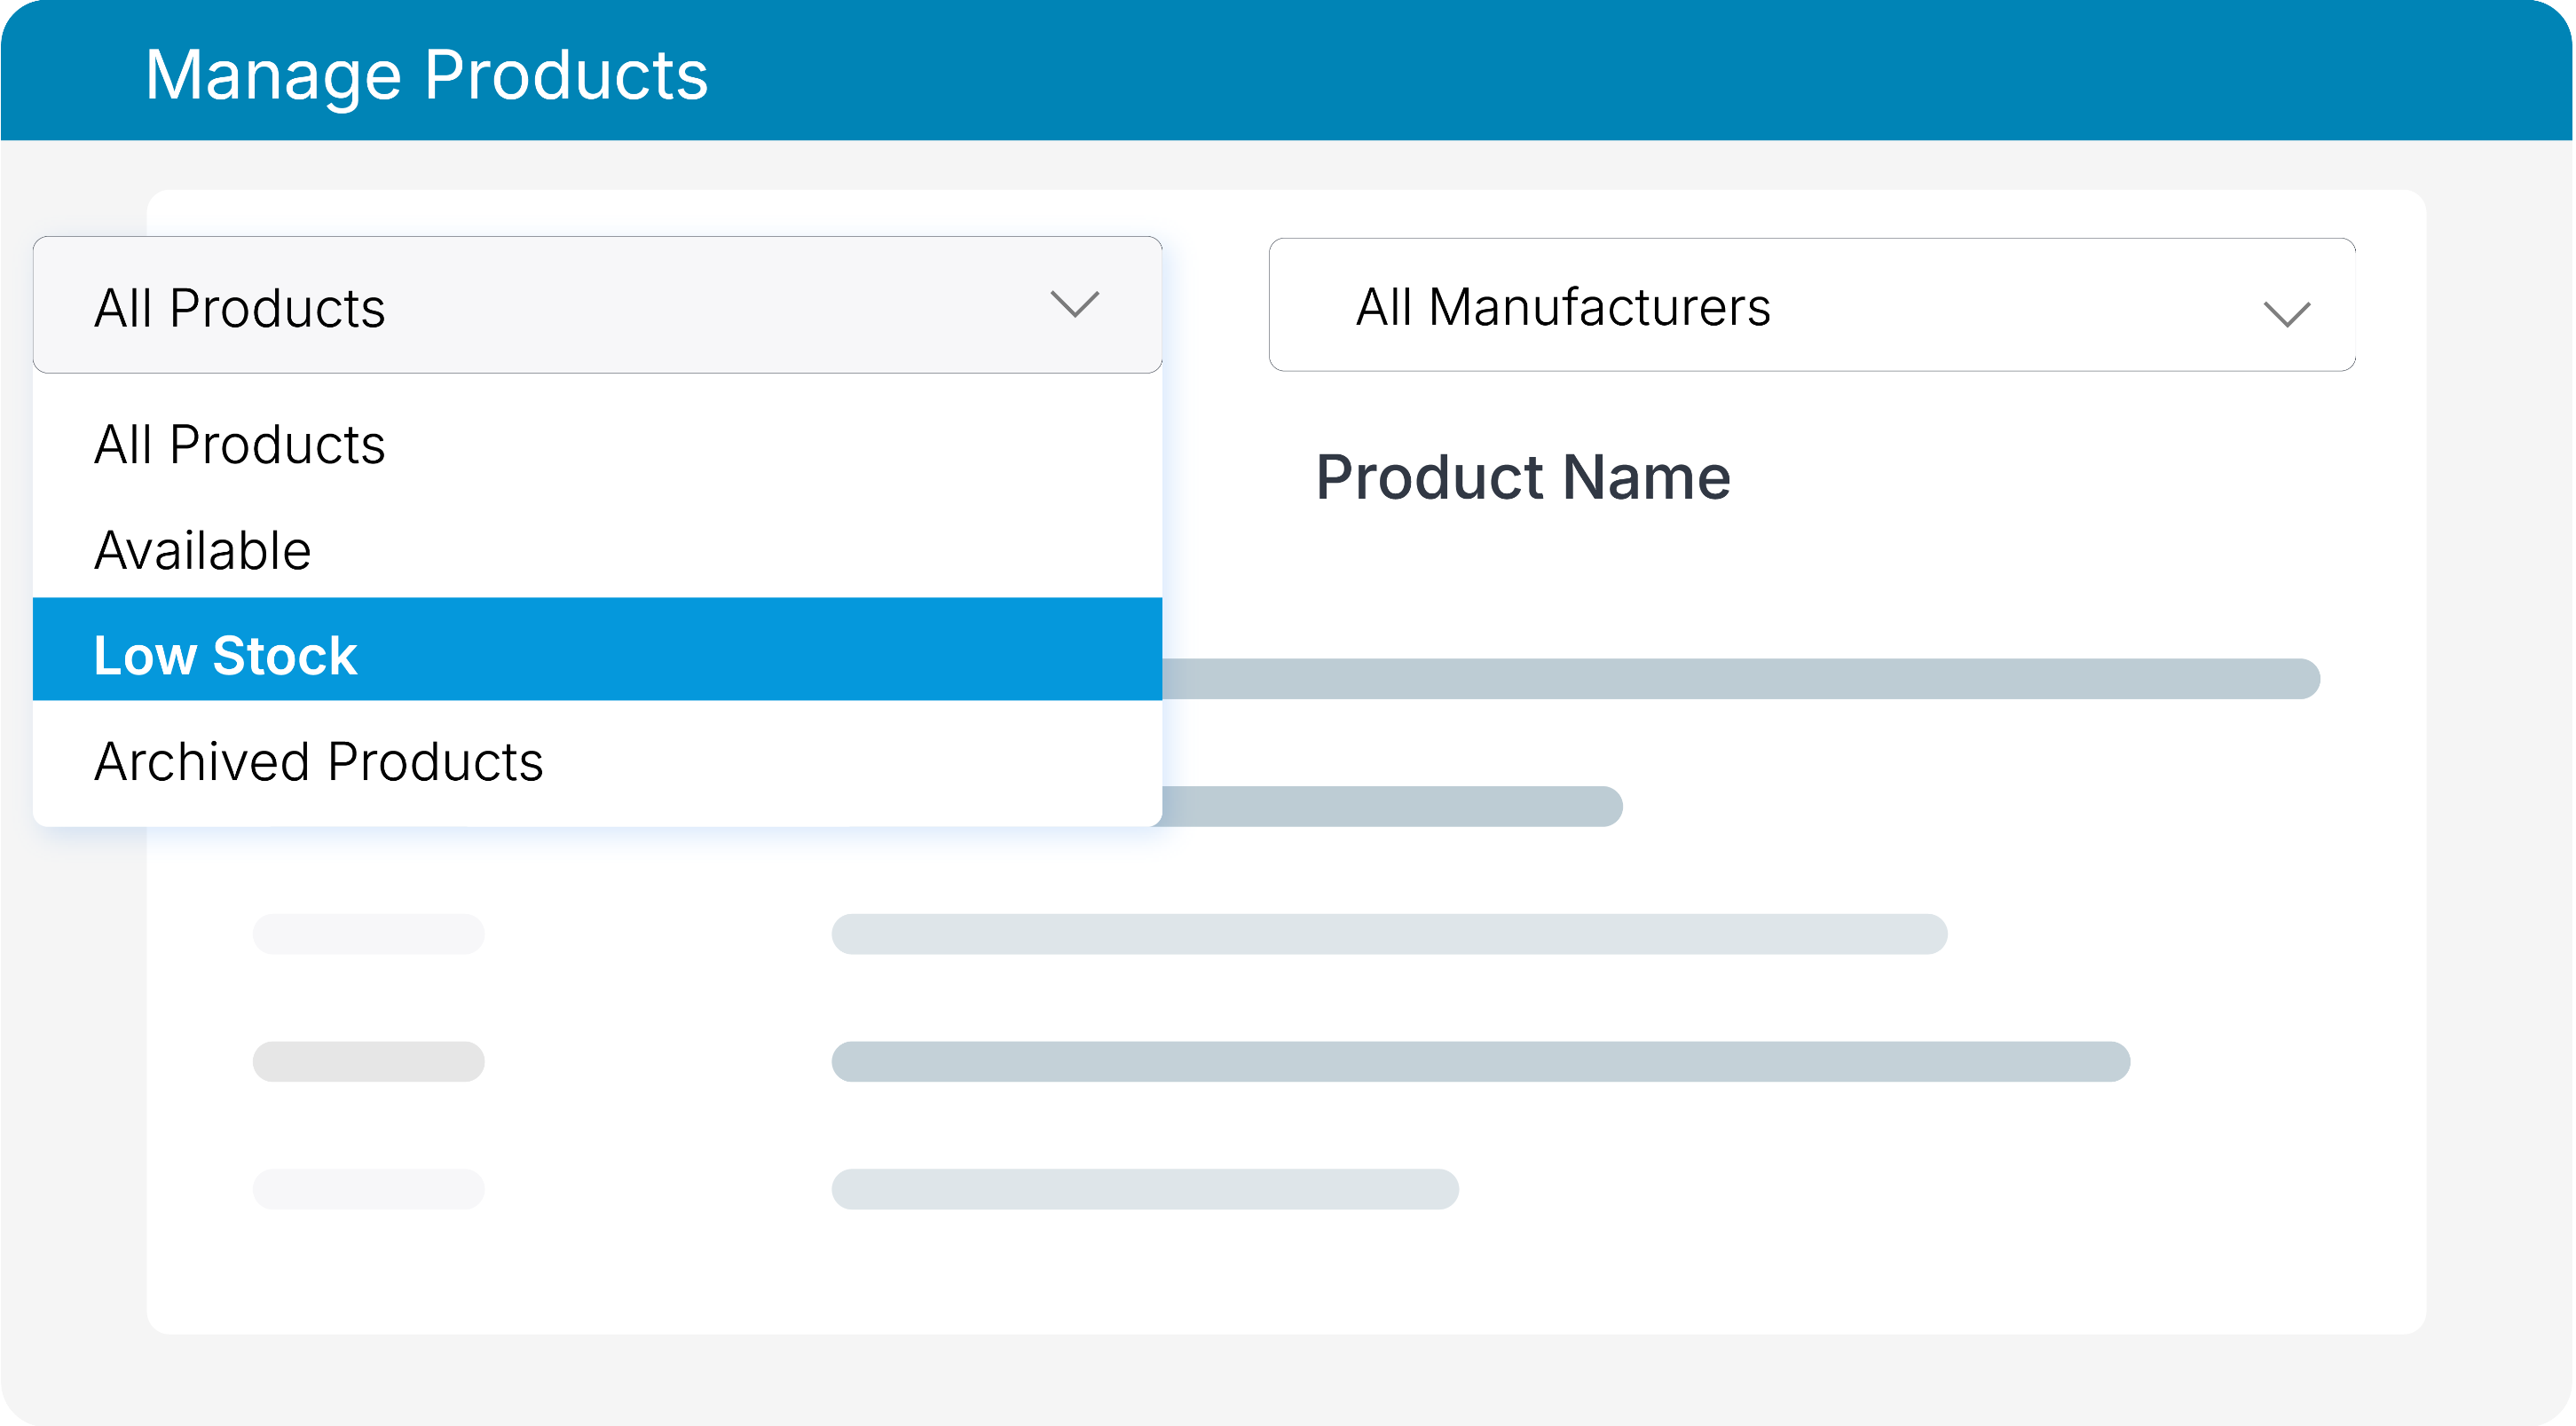
Task: Click the Manage Products page title
Action: point(427,75)
